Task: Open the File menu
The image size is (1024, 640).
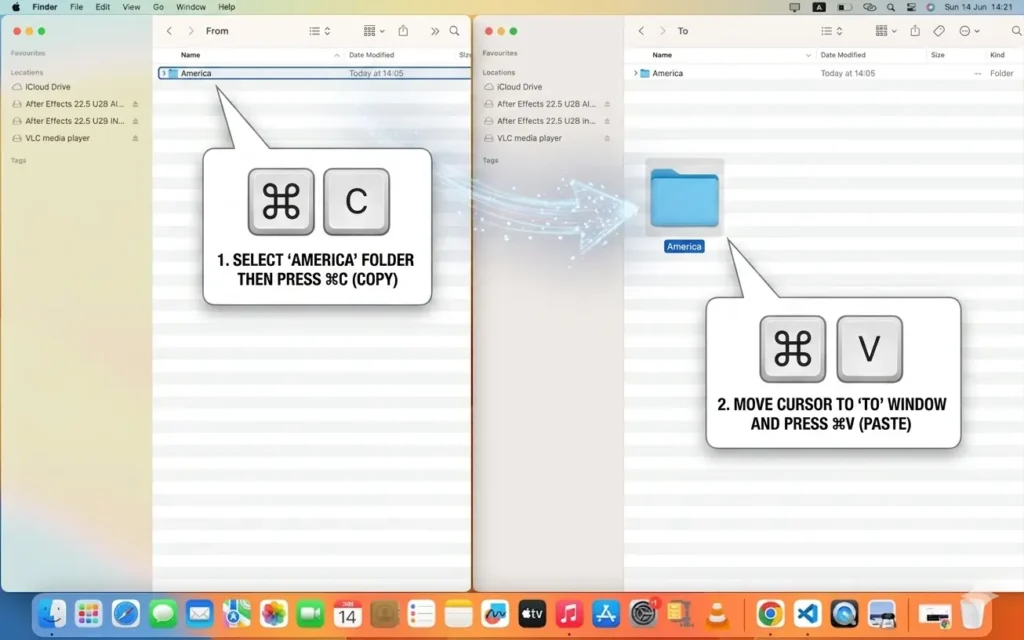Action: 76,7
